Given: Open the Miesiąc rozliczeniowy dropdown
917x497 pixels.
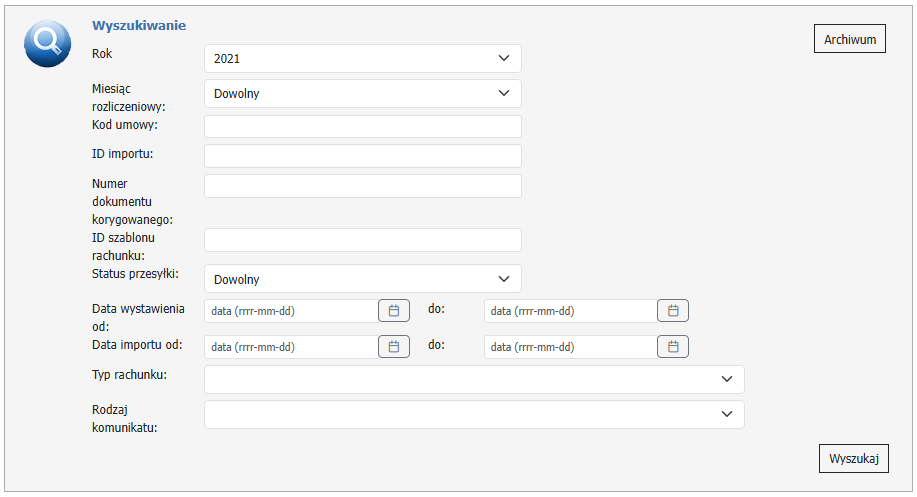Looking at the screenshot, I should (x=362, y=94).
